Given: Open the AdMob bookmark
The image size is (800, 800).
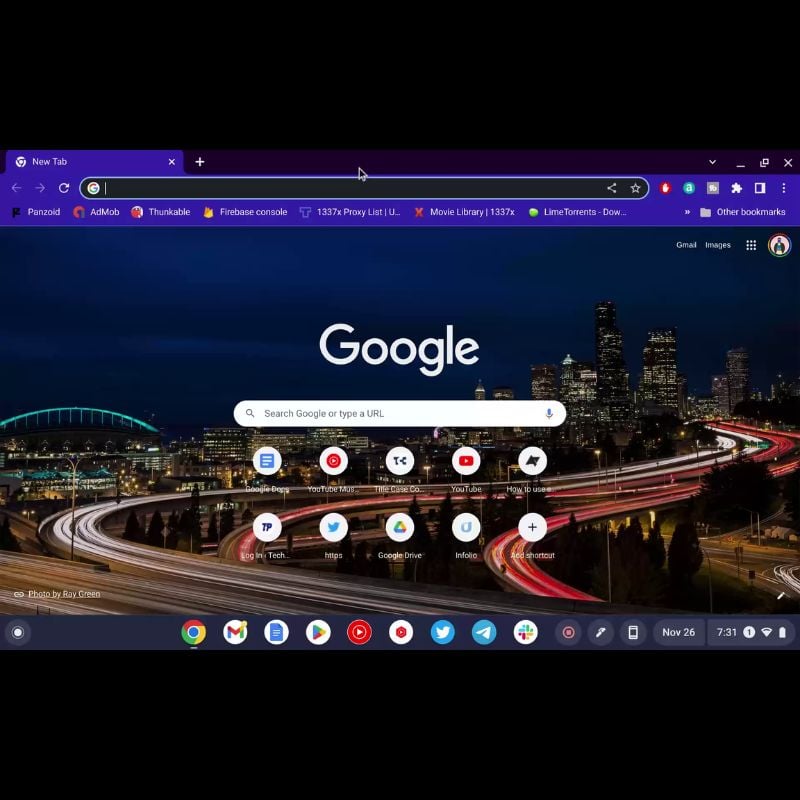Looking at the screenshot, I should (96, 212).
